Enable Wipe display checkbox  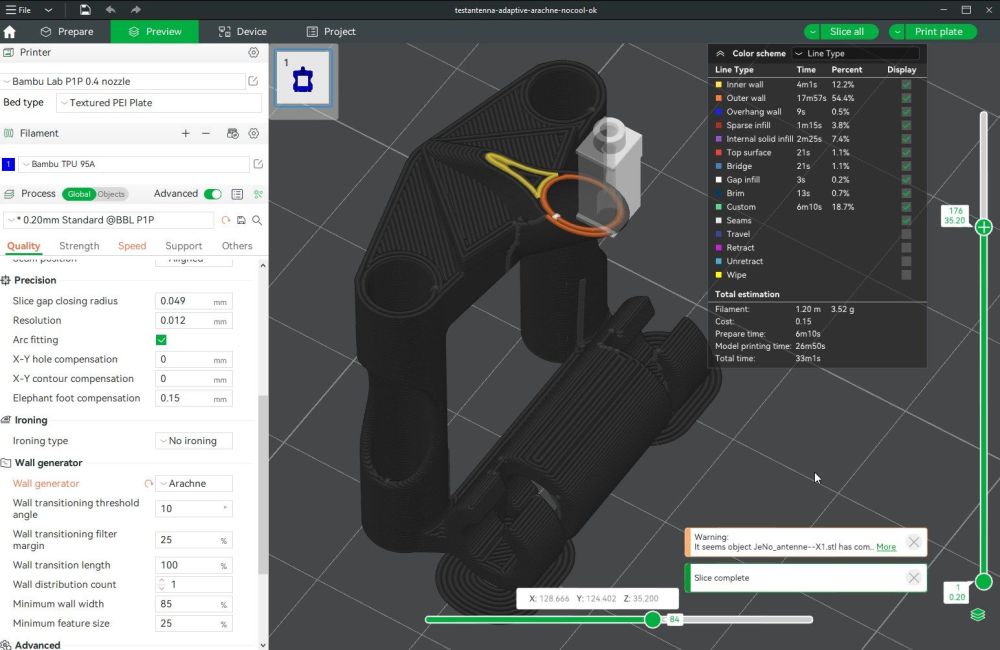pyautogui.click(x=906, y=275)
